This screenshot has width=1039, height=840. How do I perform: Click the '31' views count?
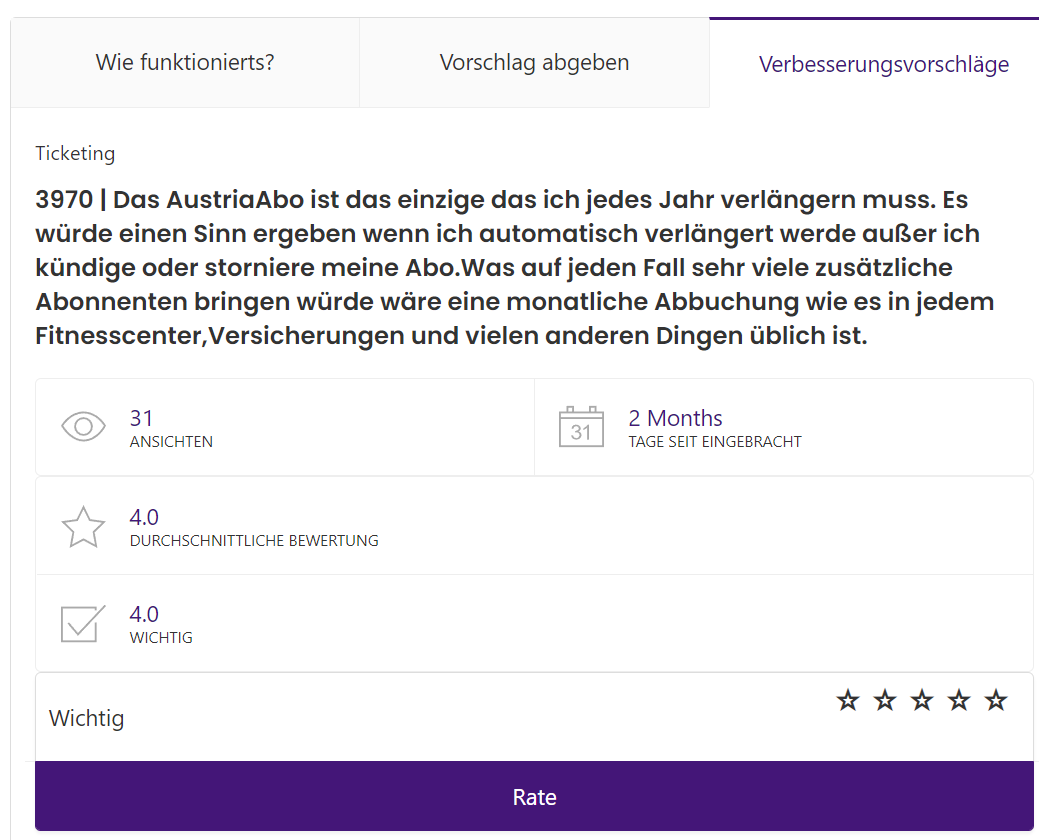(x=141, y=418)
